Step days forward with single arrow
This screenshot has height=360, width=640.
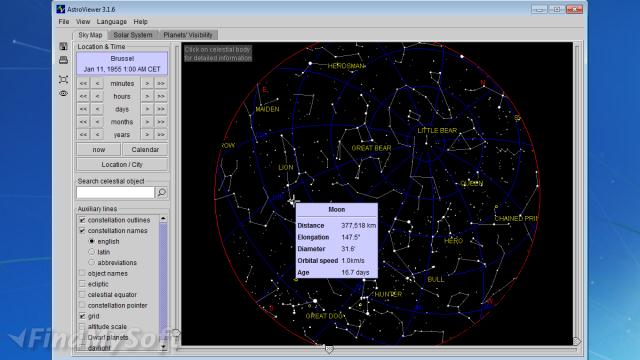(147, 109)
